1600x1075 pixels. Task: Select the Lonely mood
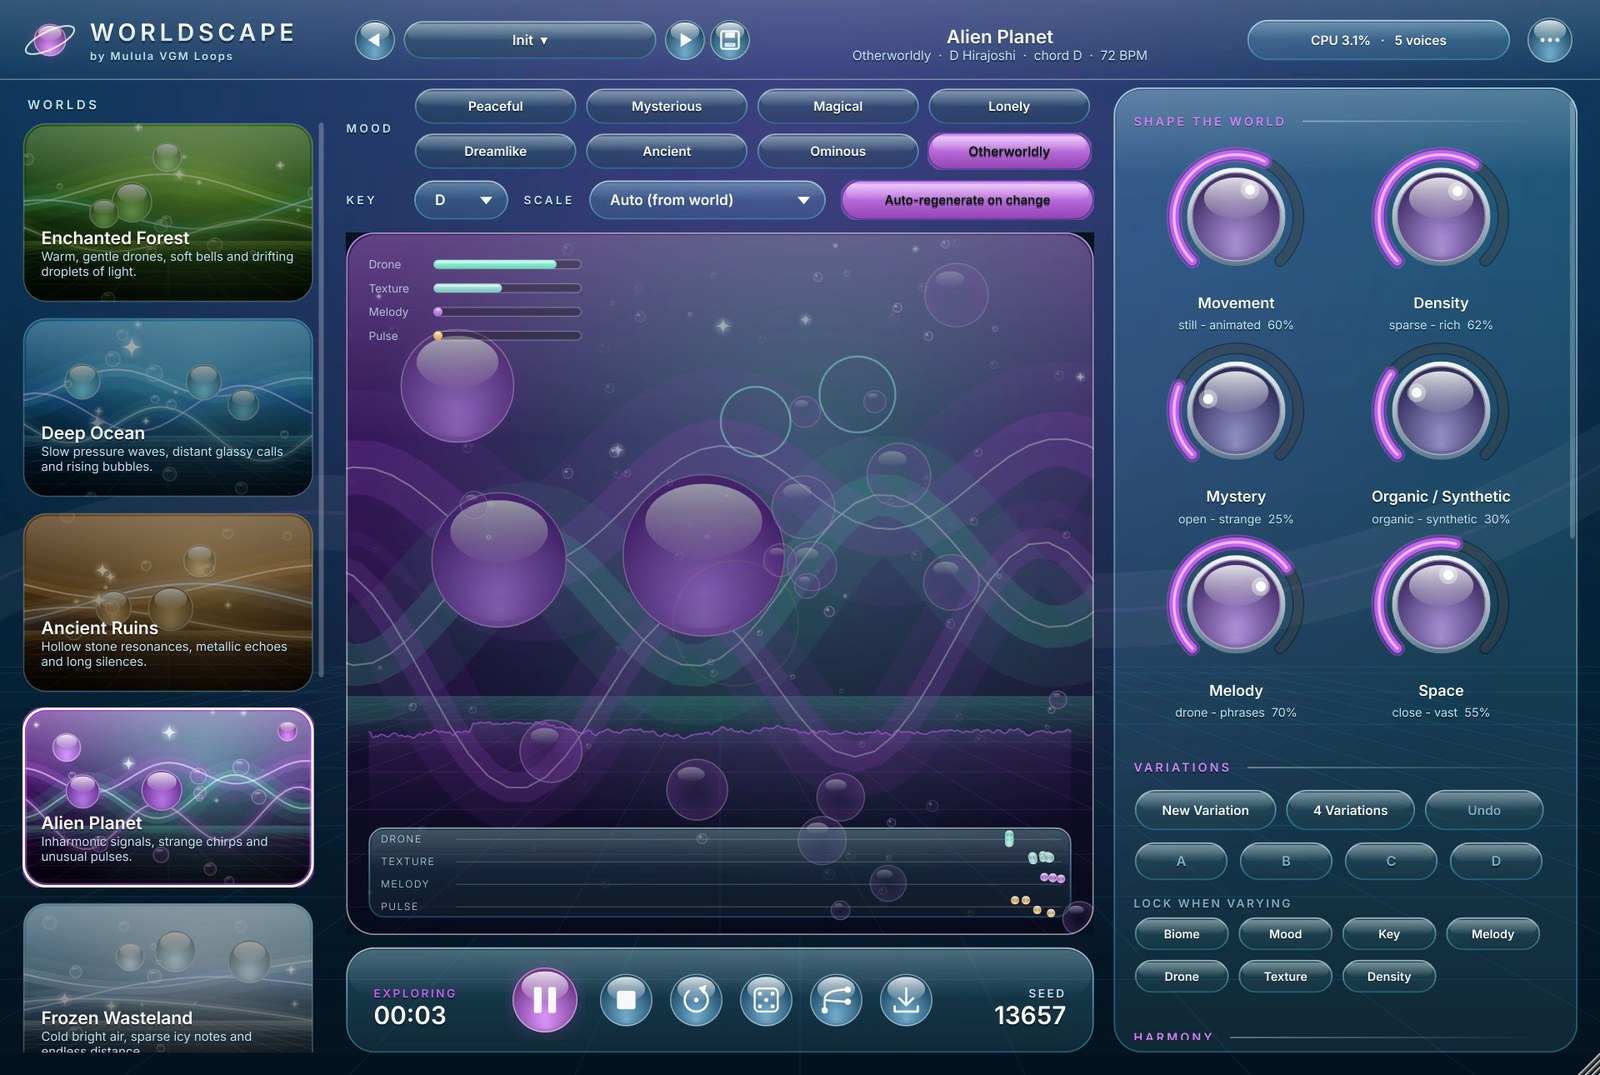tap(1009, 106)
